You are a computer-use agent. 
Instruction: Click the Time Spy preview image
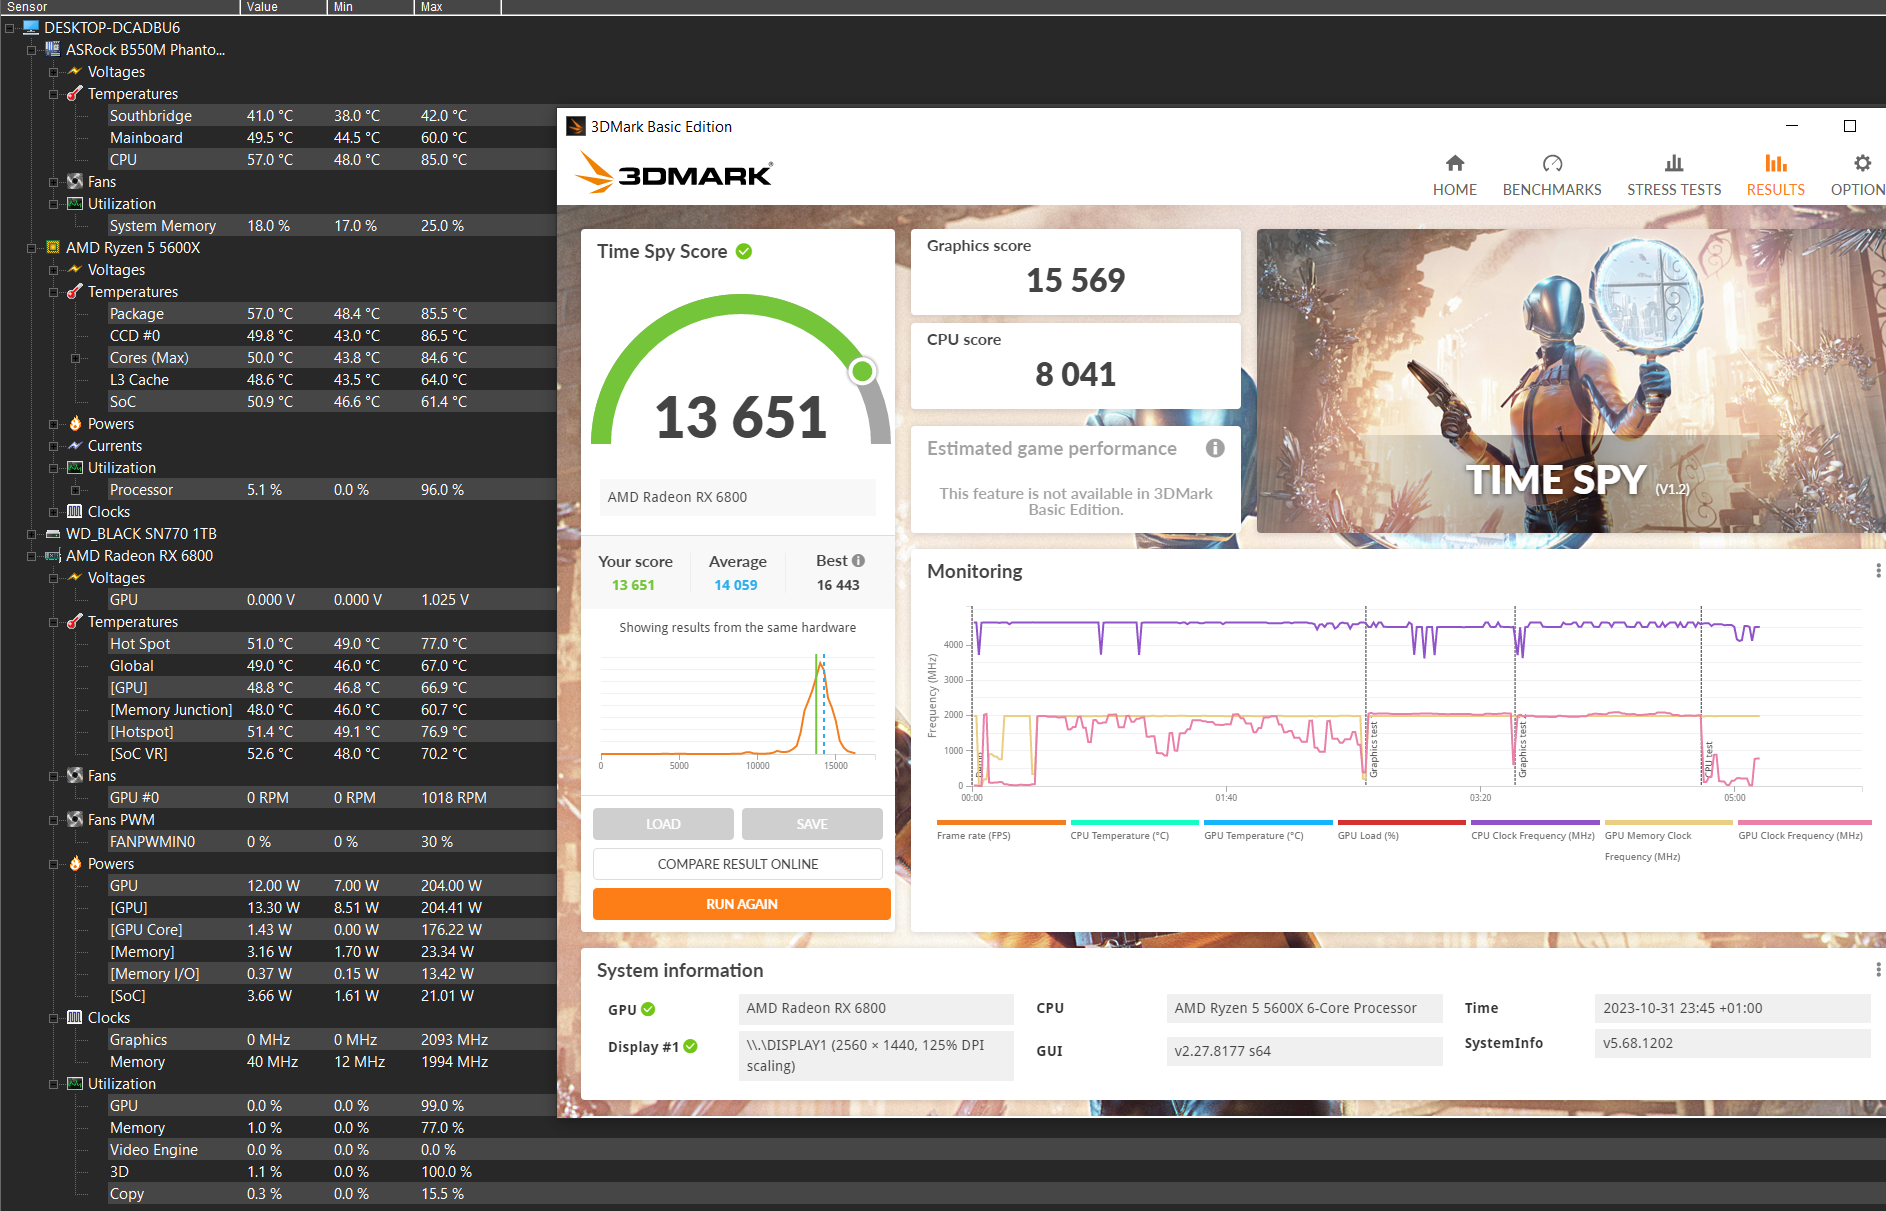click(x=1571, y=381)
